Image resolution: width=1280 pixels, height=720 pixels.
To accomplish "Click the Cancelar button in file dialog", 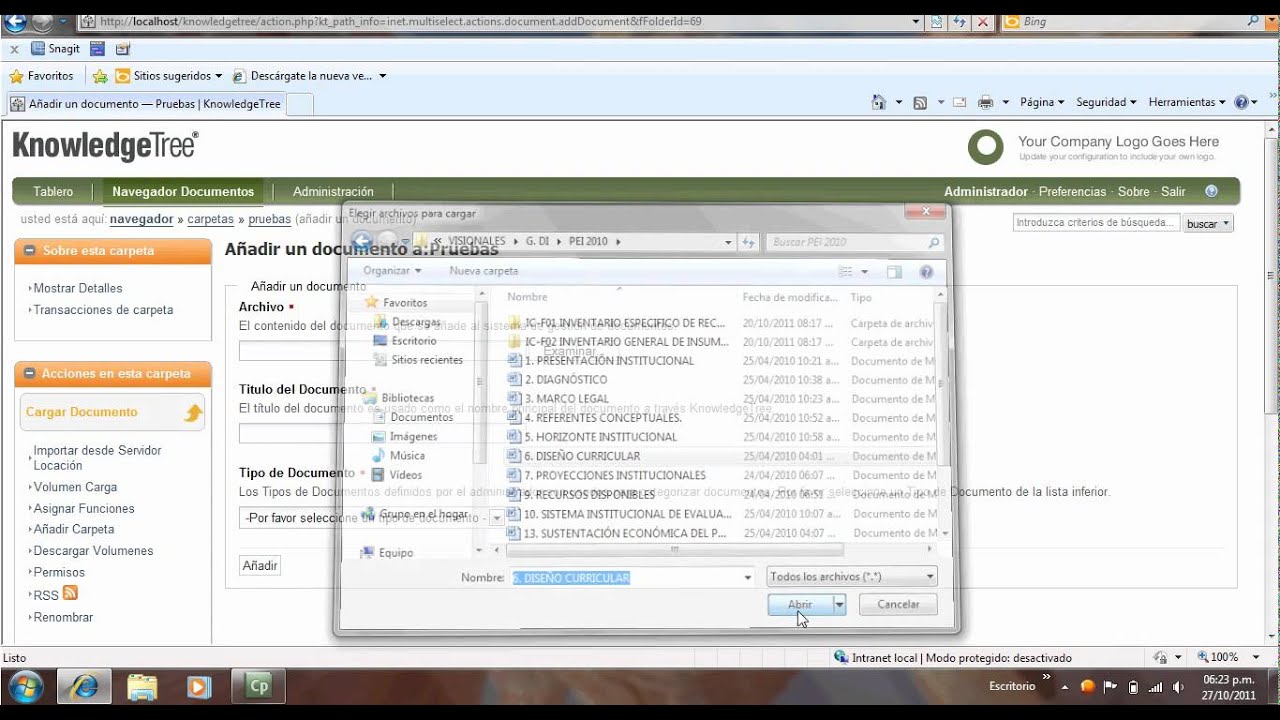I will 898,604.
